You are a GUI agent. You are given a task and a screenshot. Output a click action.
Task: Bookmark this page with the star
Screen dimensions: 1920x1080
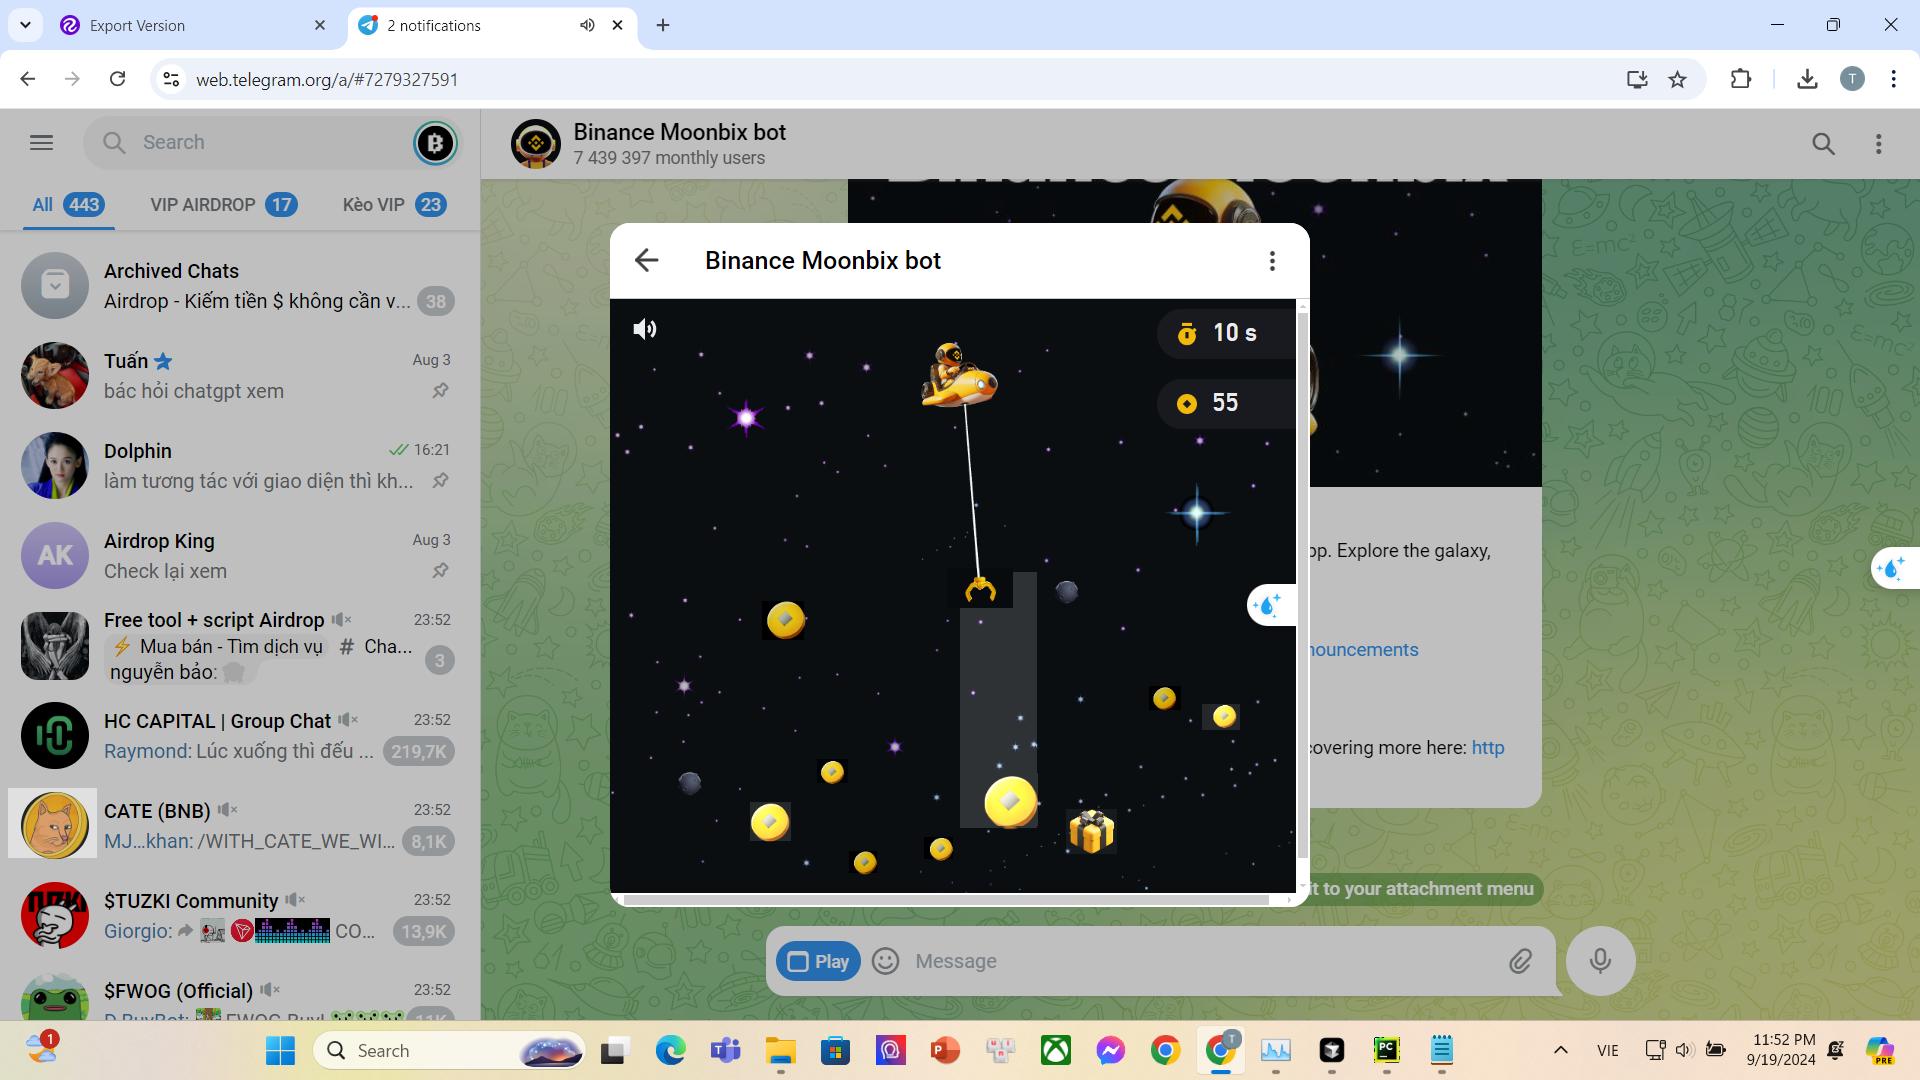point(1678,79)
